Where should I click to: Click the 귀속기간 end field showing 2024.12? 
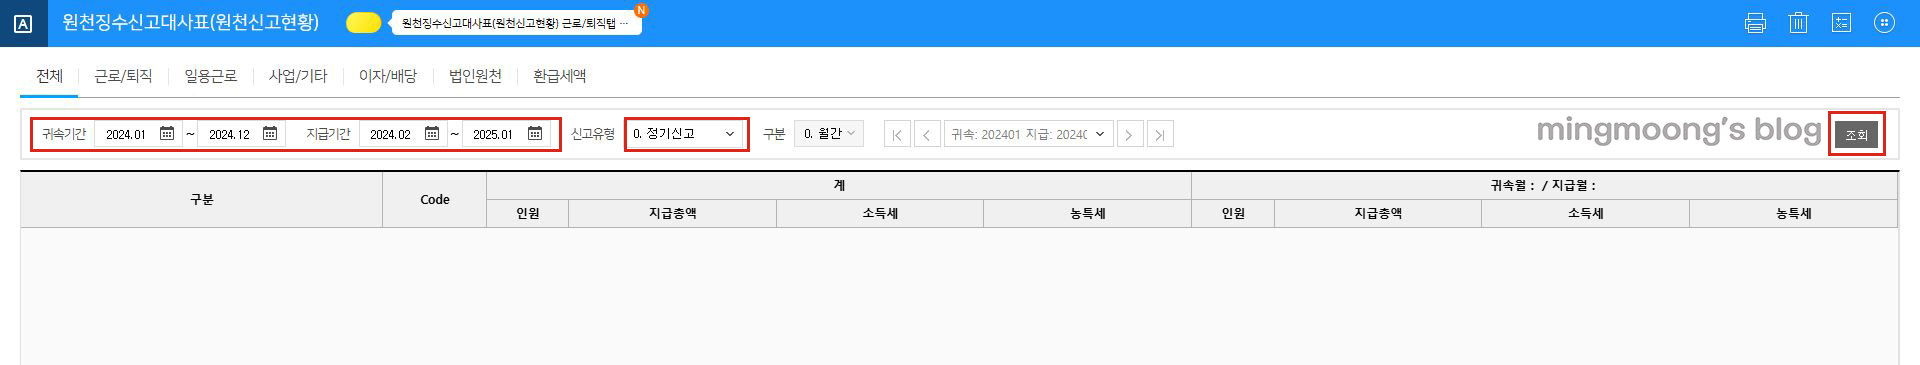coord(241,134)
